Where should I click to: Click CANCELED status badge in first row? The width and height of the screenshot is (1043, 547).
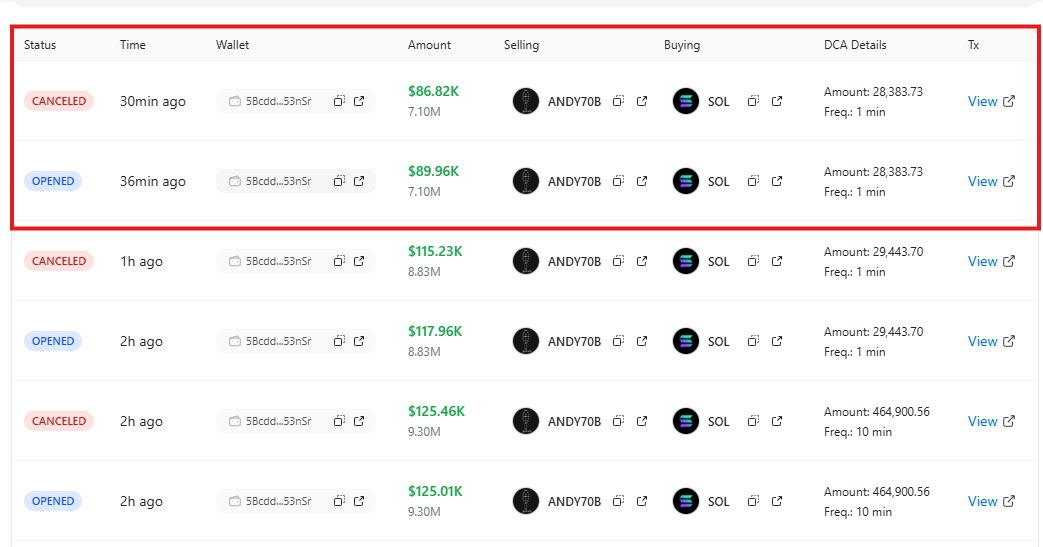click(59, 101)
